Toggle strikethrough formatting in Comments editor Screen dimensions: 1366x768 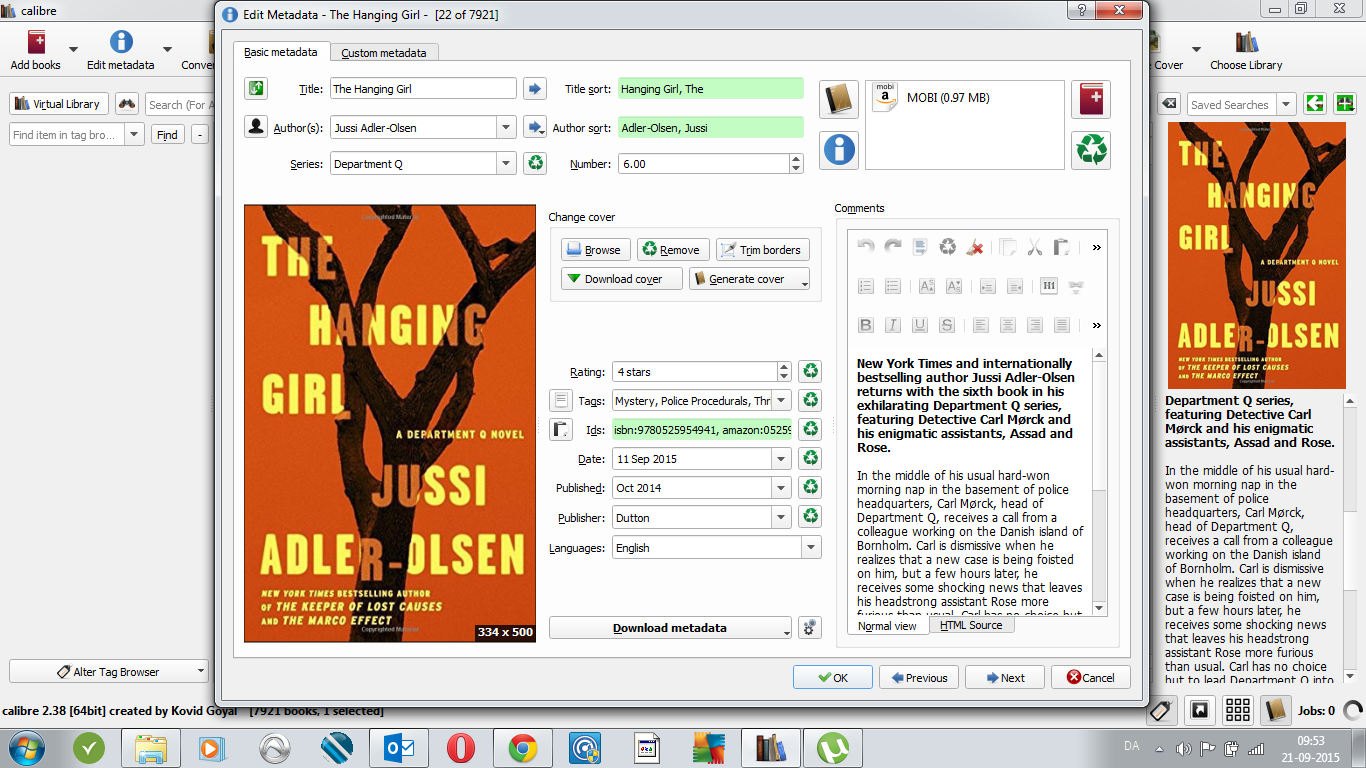(947, 325)
